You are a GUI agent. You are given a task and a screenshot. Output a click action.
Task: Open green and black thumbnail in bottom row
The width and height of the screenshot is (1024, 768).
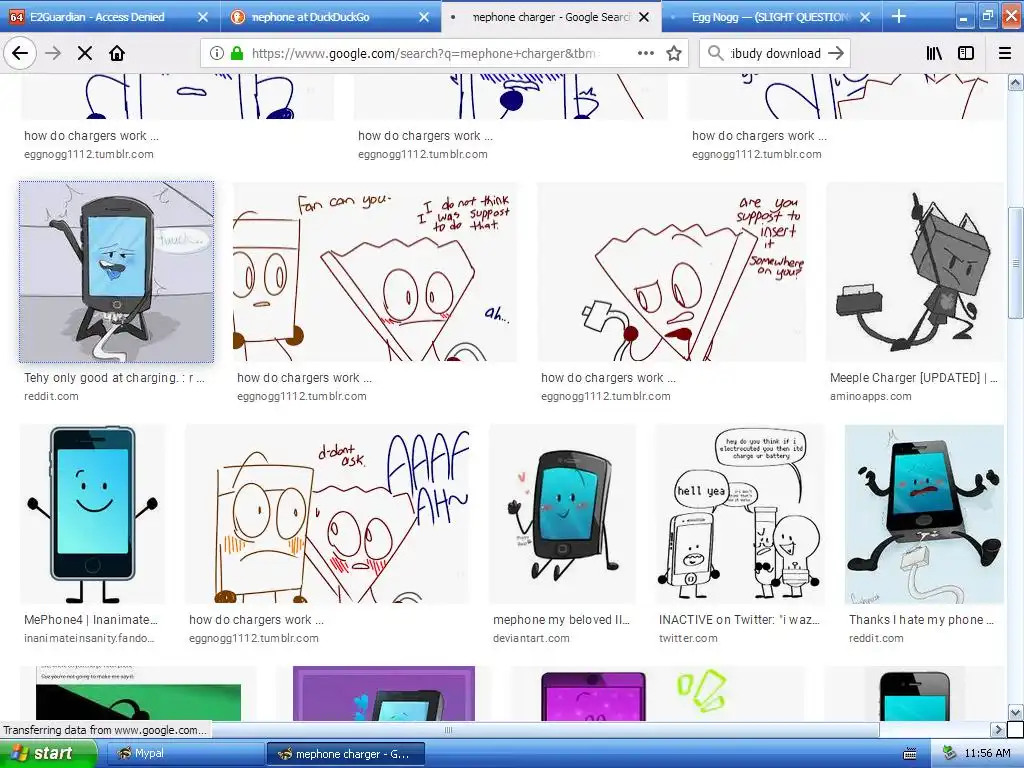[138, 694]
